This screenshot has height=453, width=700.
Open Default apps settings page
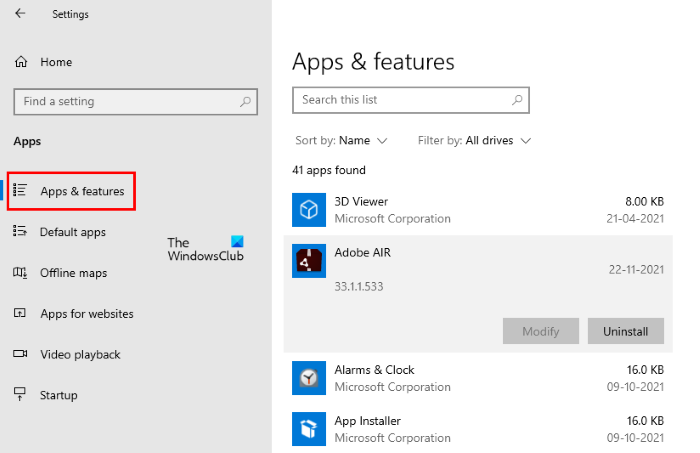(72, 232)
